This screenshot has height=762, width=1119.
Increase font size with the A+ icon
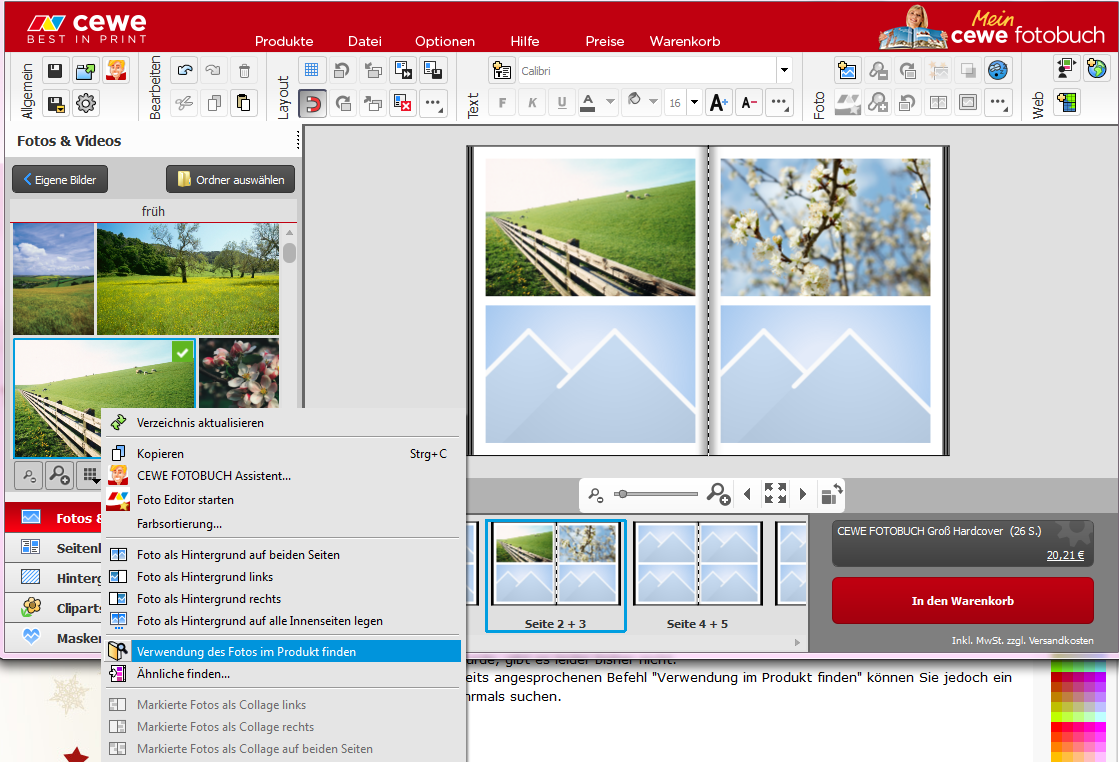tap(718, 102)
